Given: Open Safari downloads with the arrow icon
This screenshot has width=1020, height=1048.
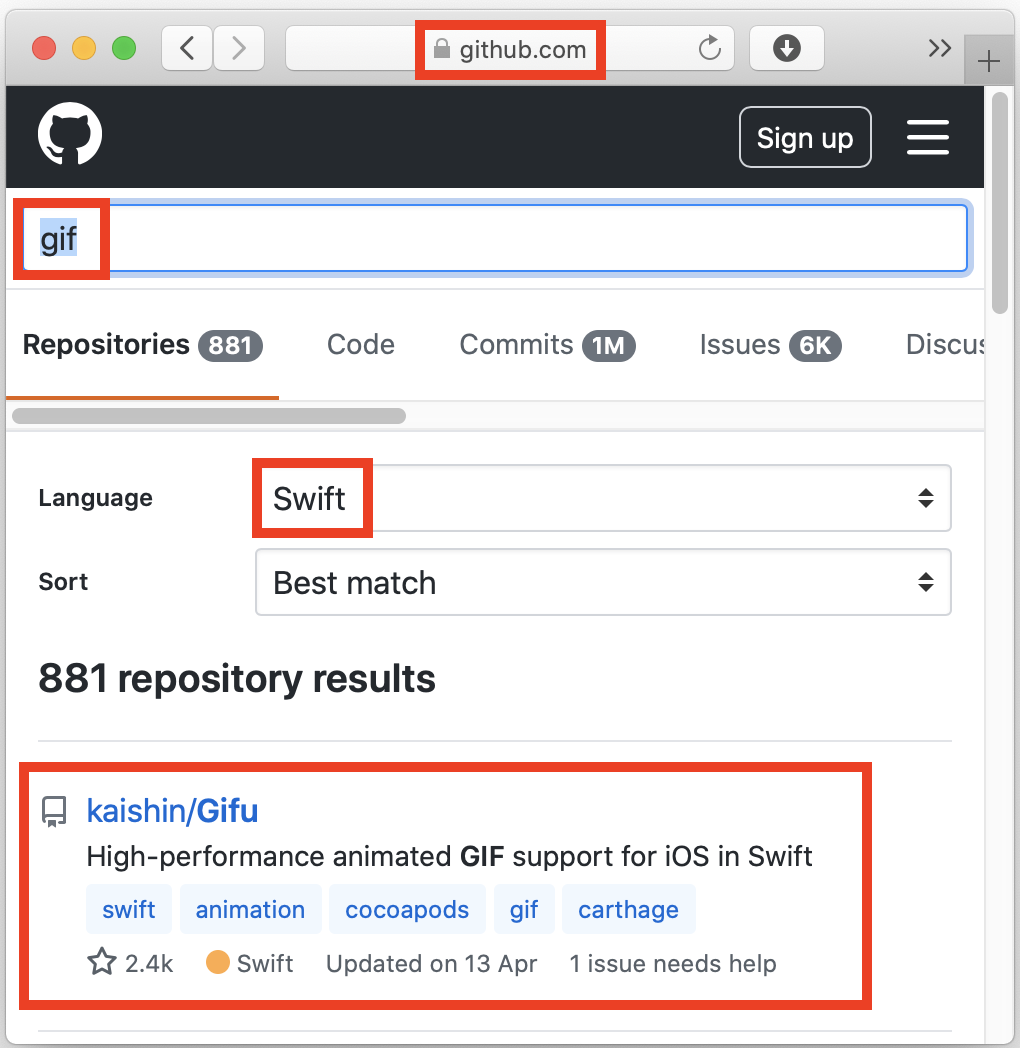Looking at the screenshot, I should coord(787,48).
